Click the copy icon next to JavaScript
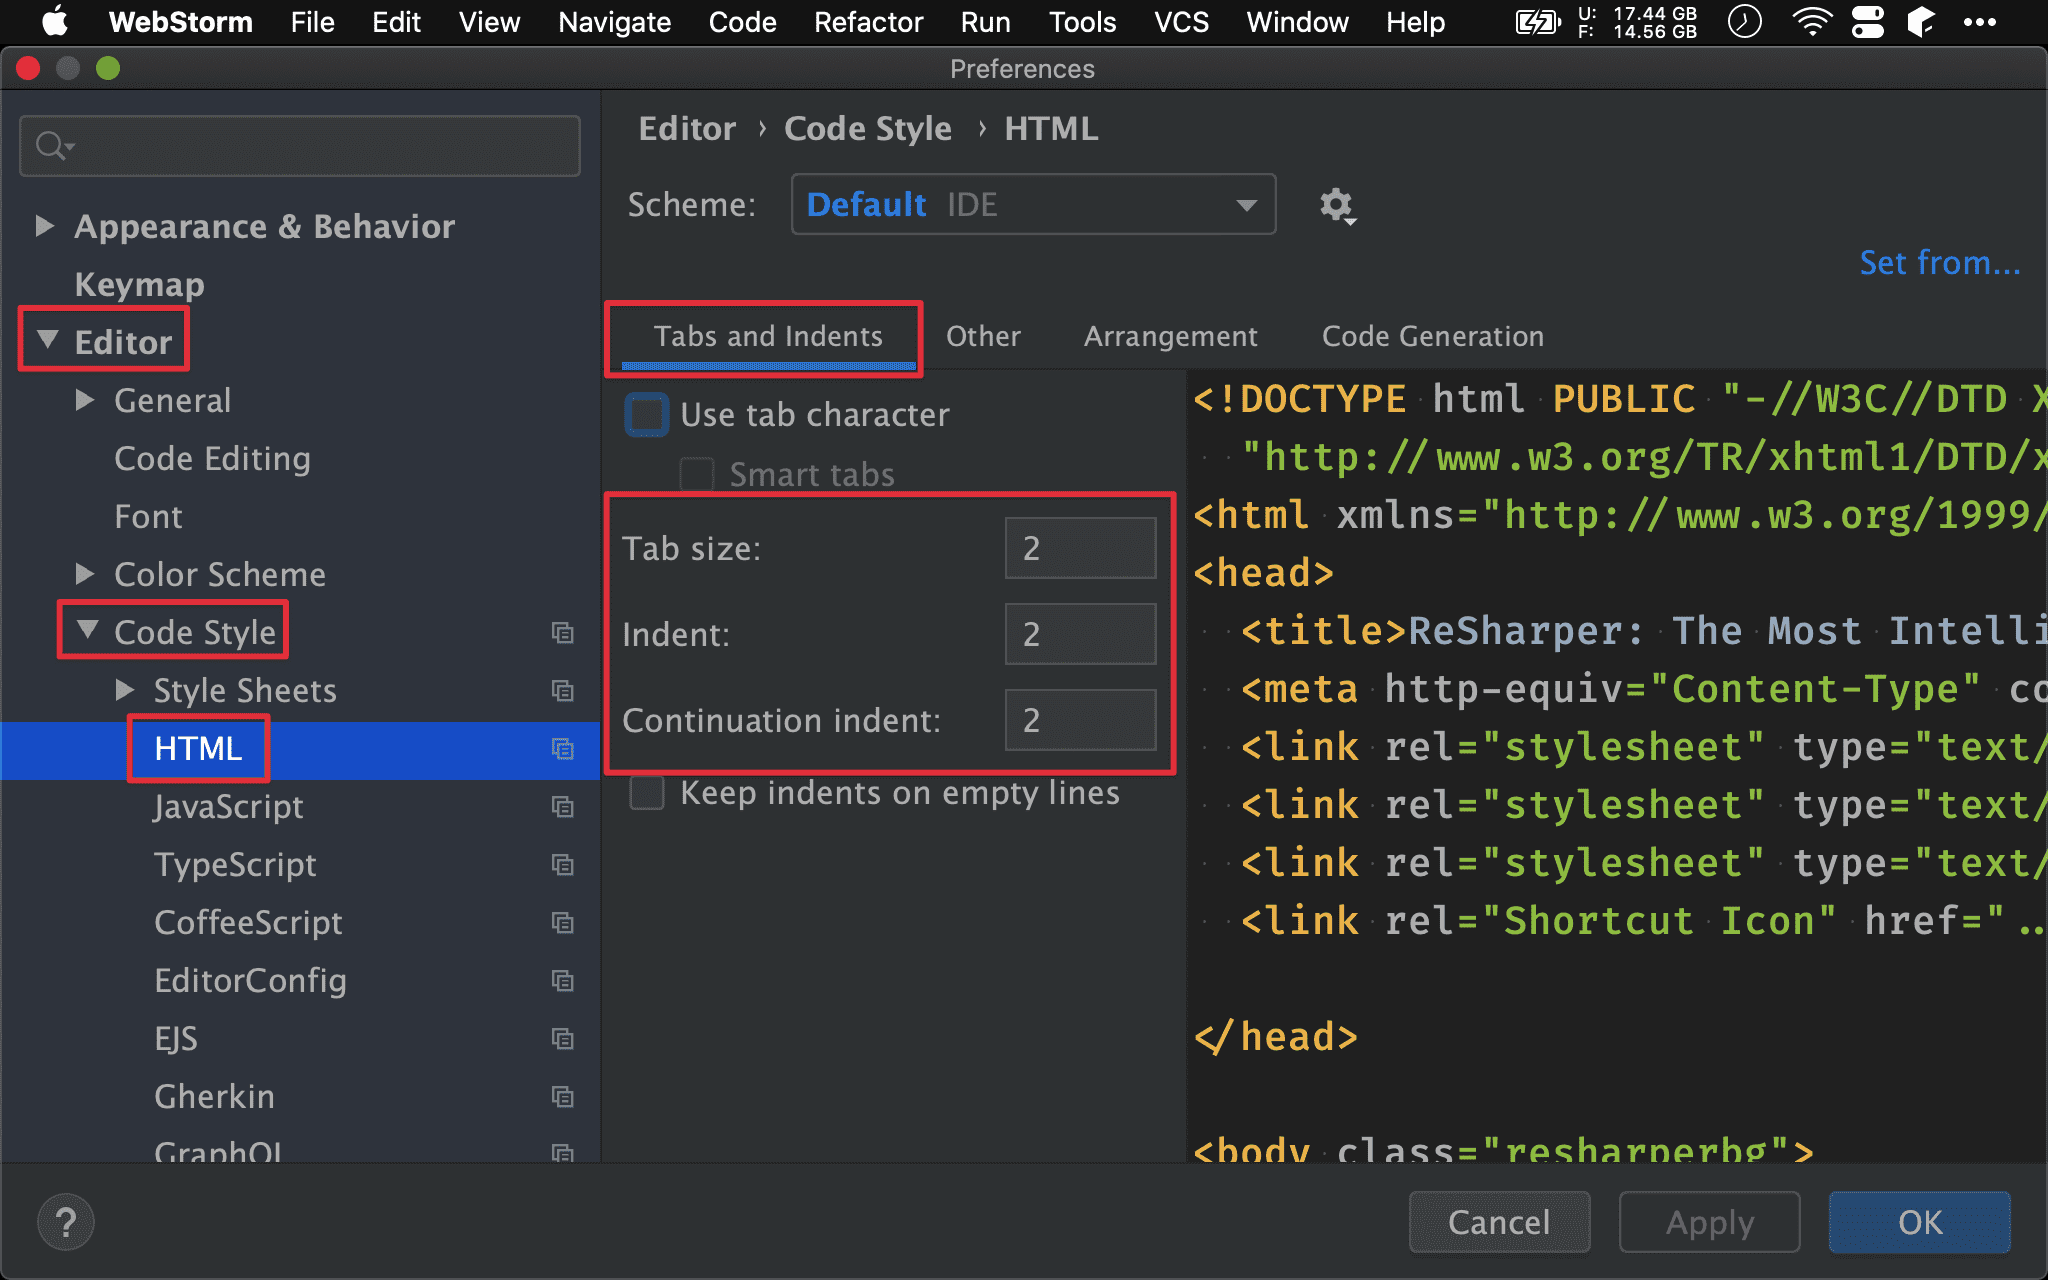Image resolution: width=2048 pixels, height=1280 pixels. (x=562, y=807)
